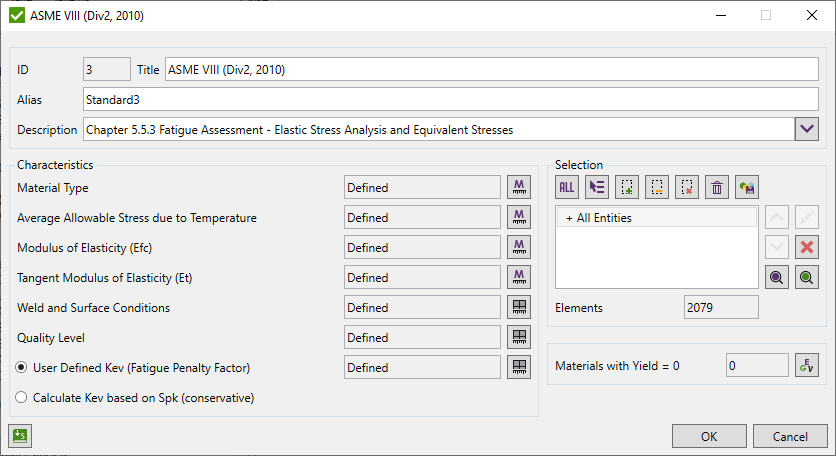The image size is (836, 456).
Task: Open the Weld and Surface Conditions table
Action: coord(519,307)
